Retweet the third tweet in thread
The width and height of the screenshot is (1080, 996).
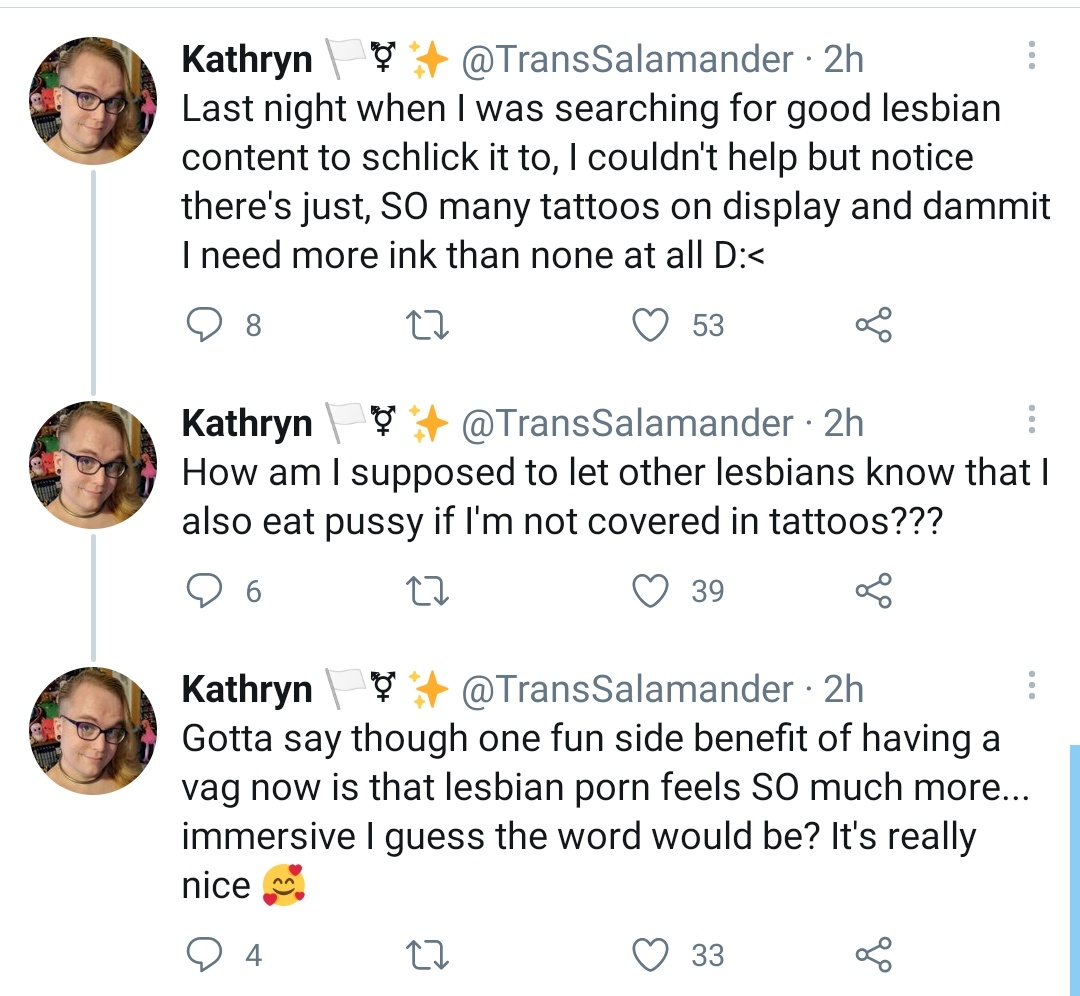point(427,955)
